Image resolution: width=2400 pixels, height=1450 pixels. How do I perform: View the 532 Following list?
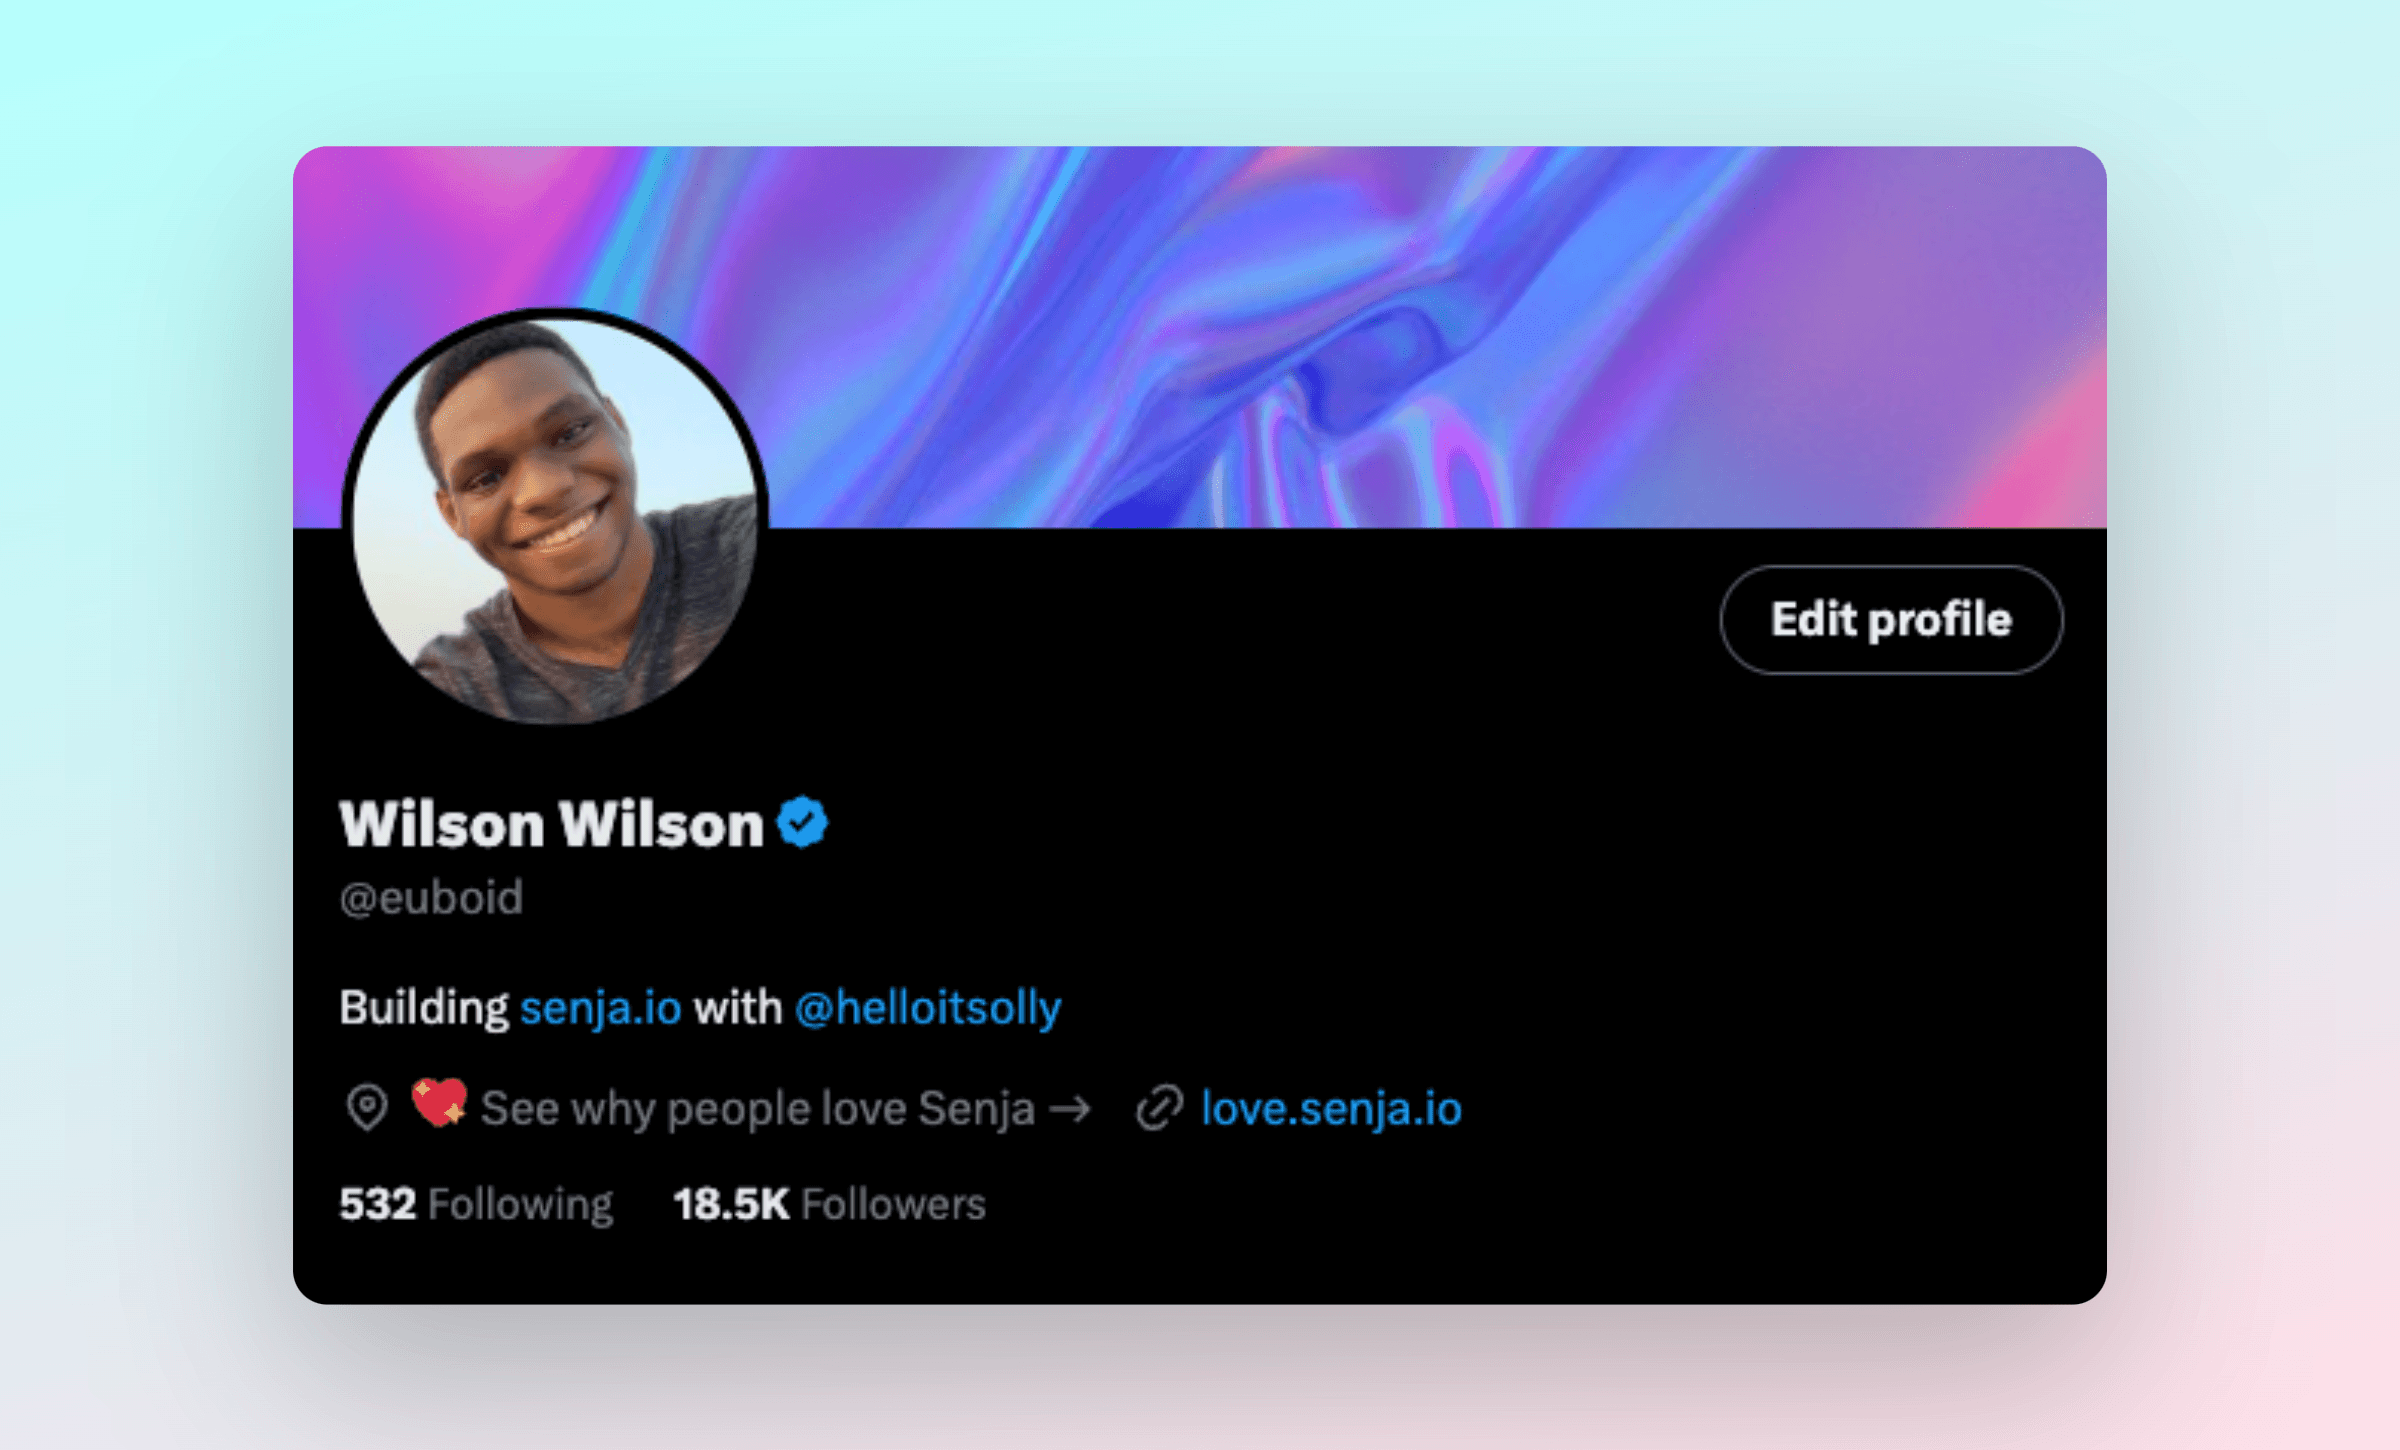(x=476, y=1204)
